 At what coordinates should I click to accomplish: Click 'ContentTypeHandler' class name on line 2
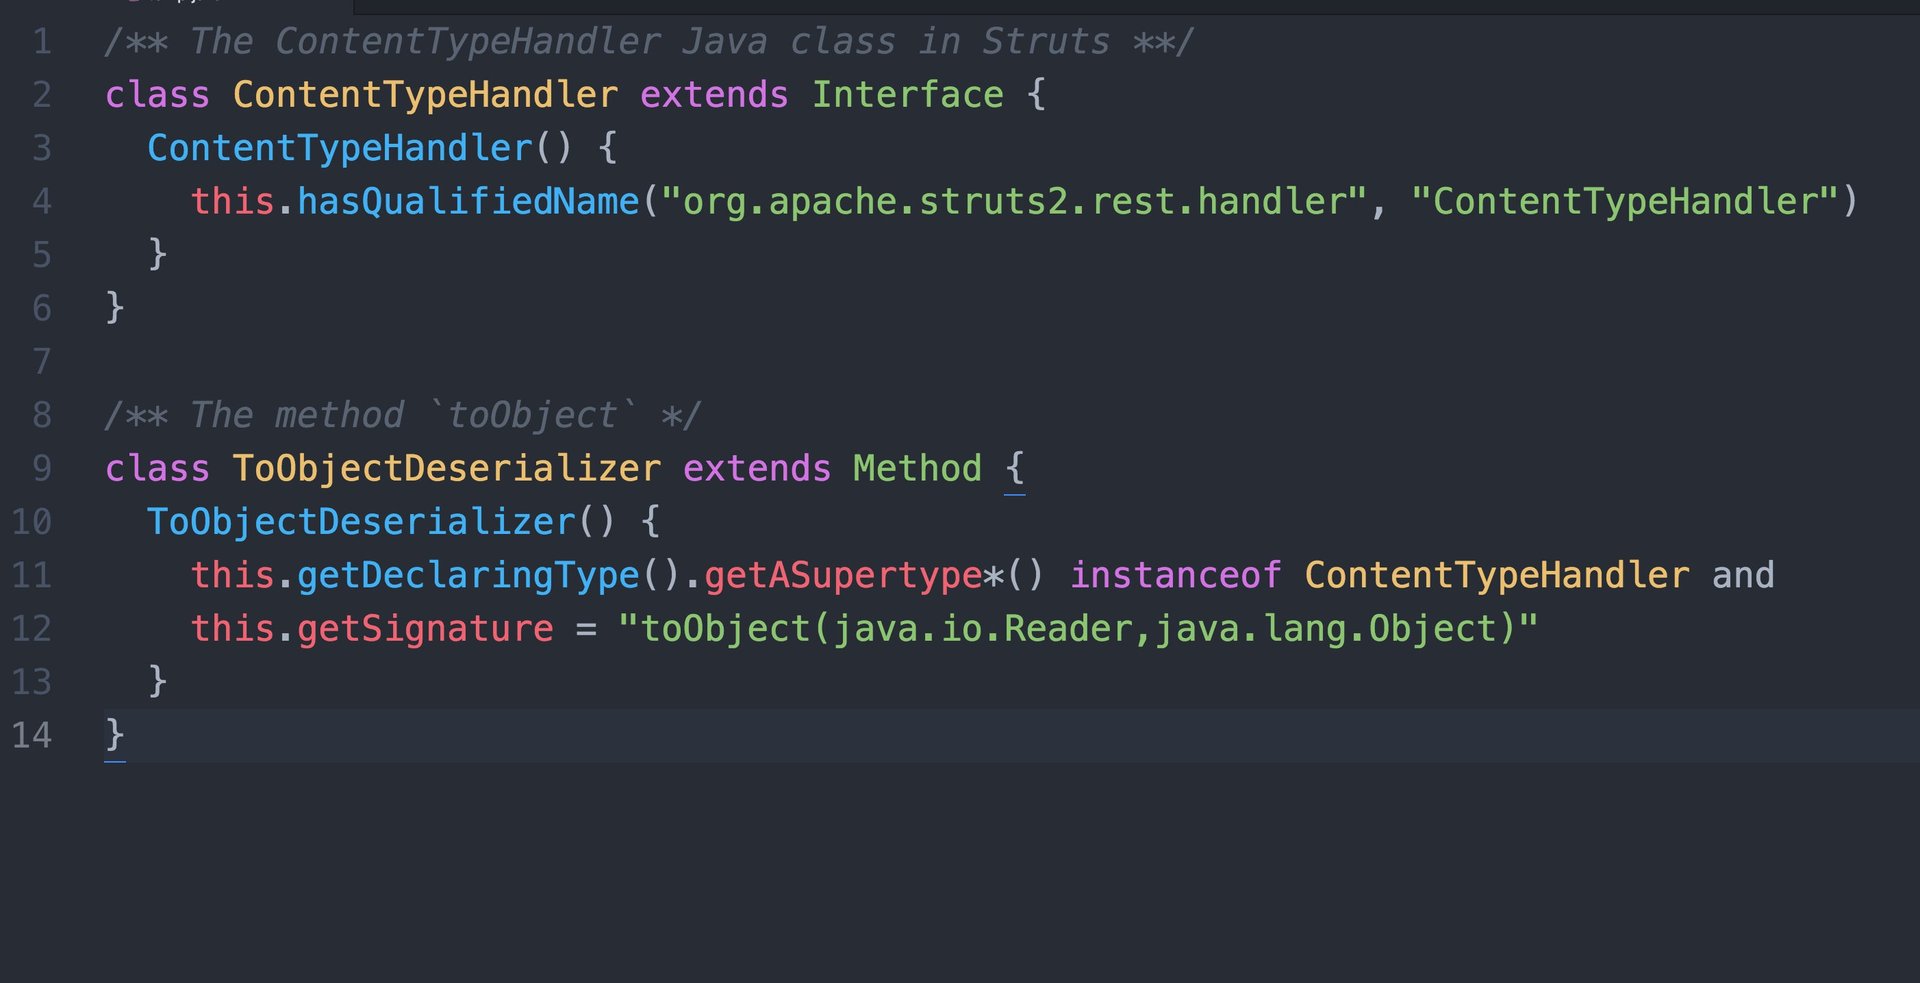pyautogui.click(x=426, y=94)
